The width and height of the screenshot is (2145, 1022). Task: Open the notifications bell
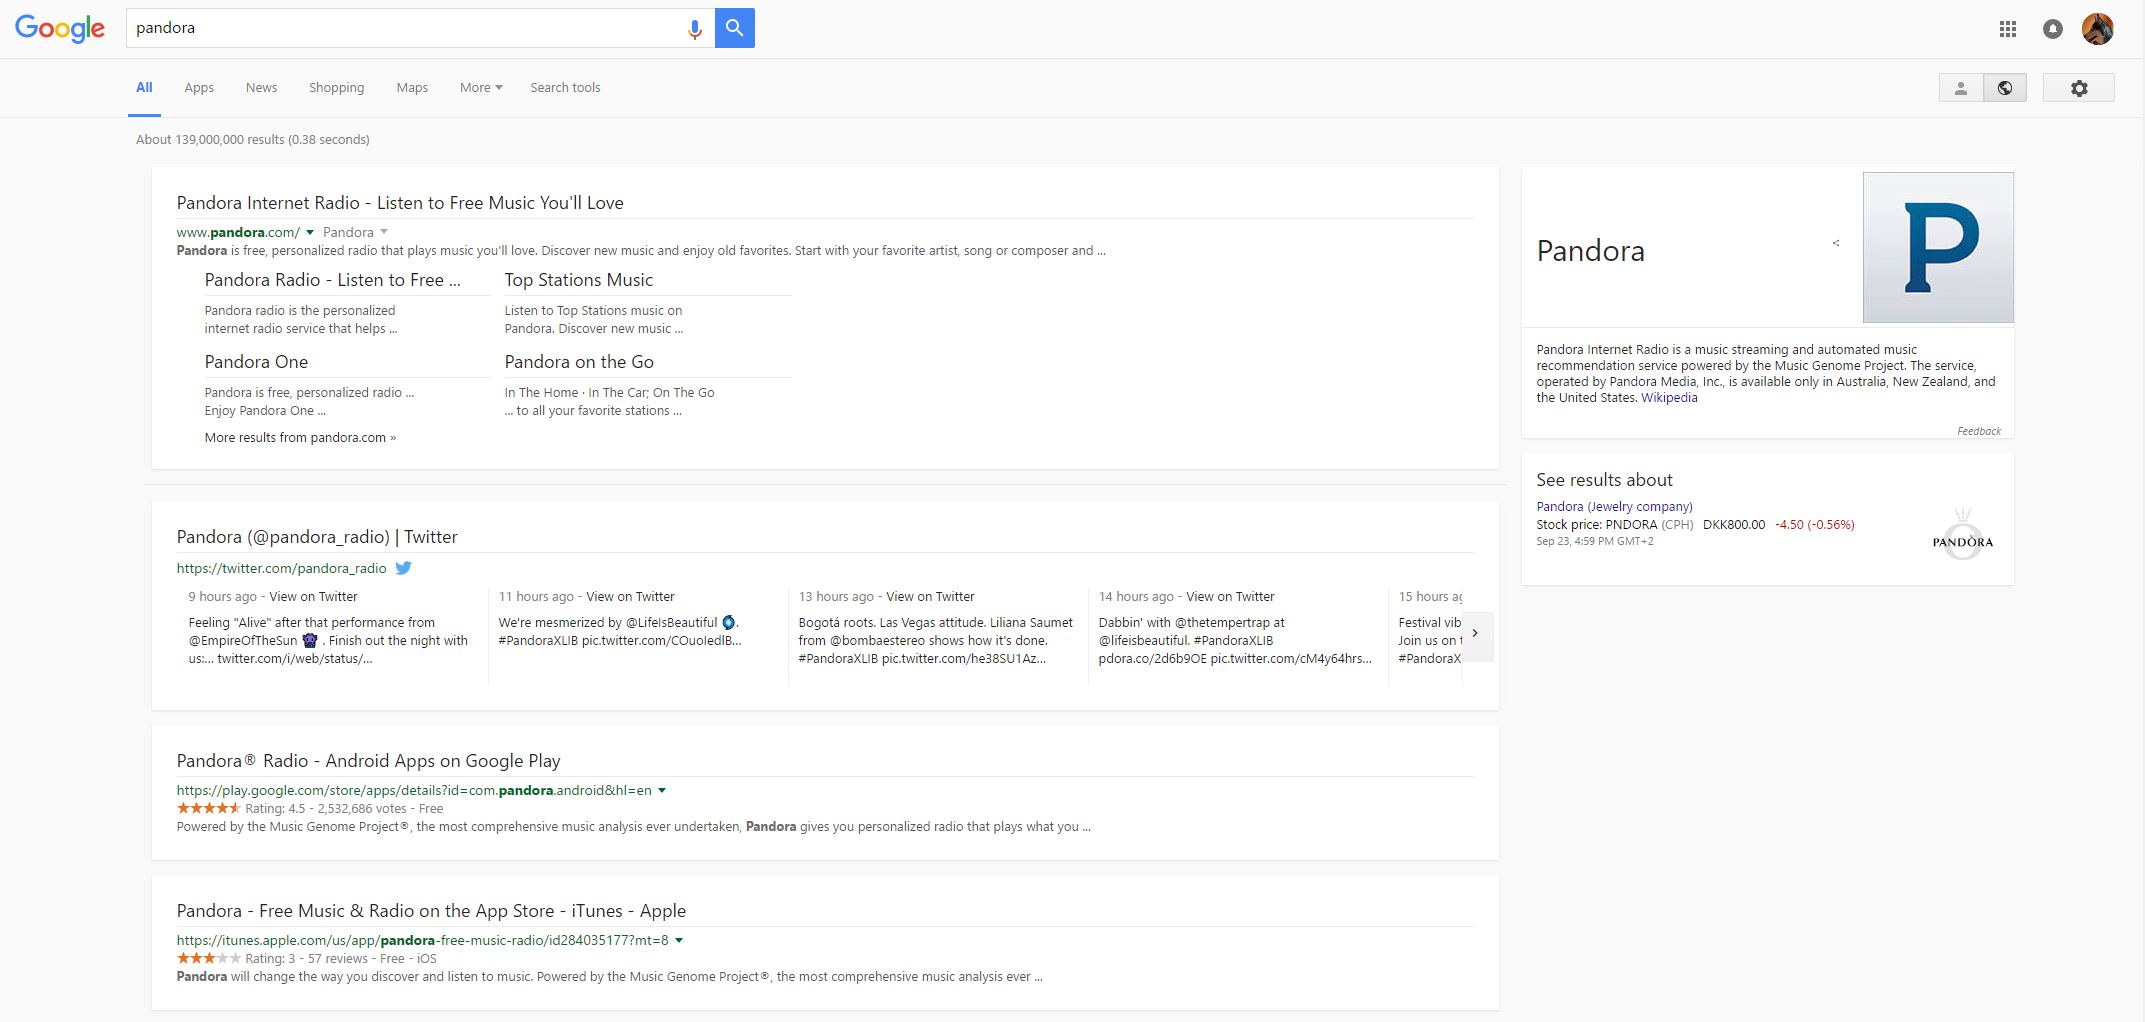(2052, 29)
